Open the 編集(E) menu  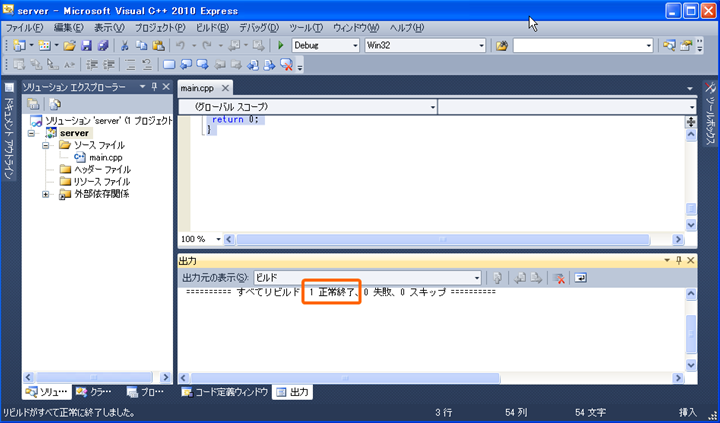[69, 28]
